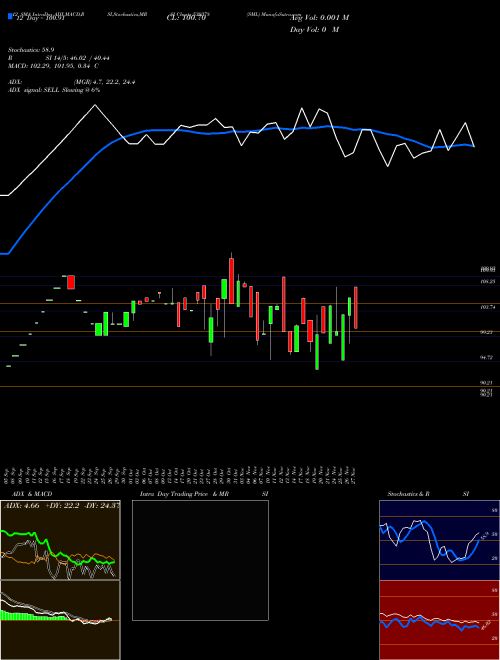Screen dimensions: 500x660
Task: Open the empty intraday trading price chart box
Action: (x=200, y=560)
